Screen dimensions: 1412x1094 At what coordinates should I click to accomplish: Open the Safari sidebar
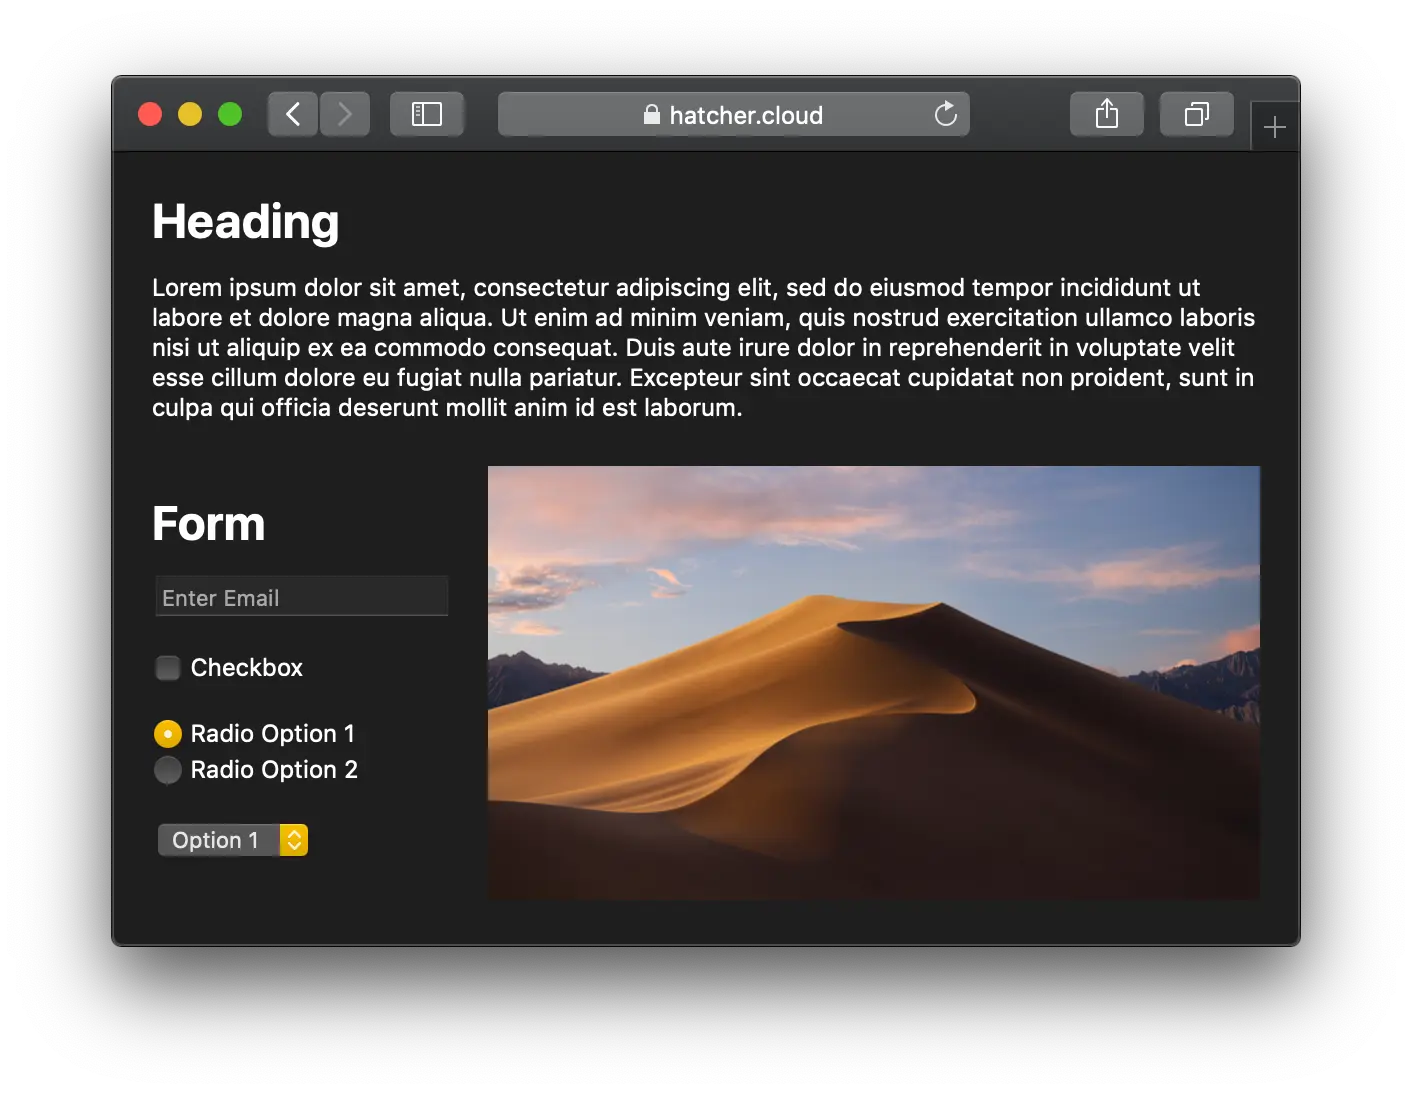(x=427, y=114)
